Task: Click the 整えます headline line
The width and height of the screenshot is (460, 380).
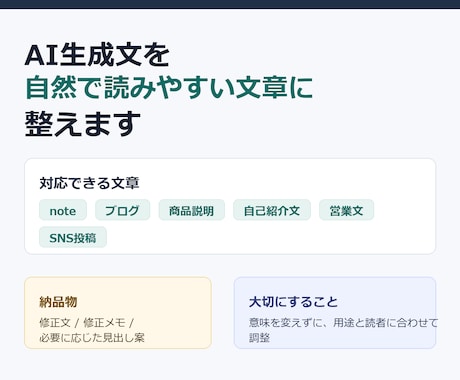Action: point(83,124)
